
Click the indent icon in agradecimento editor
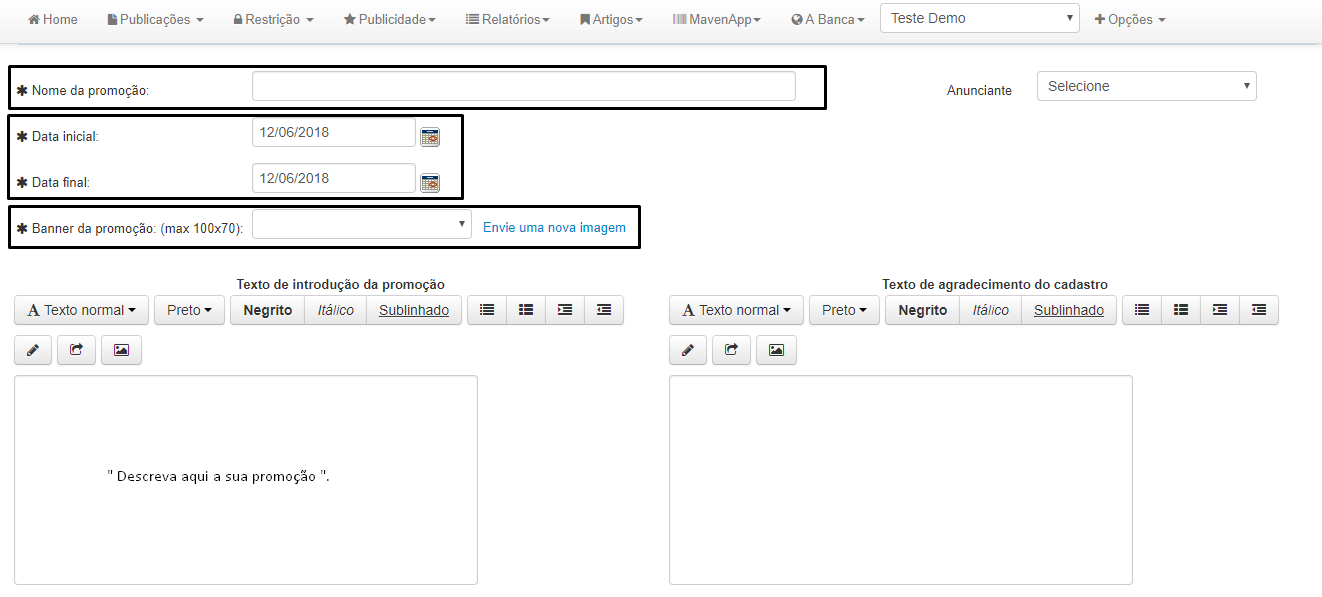[1220, 310]
